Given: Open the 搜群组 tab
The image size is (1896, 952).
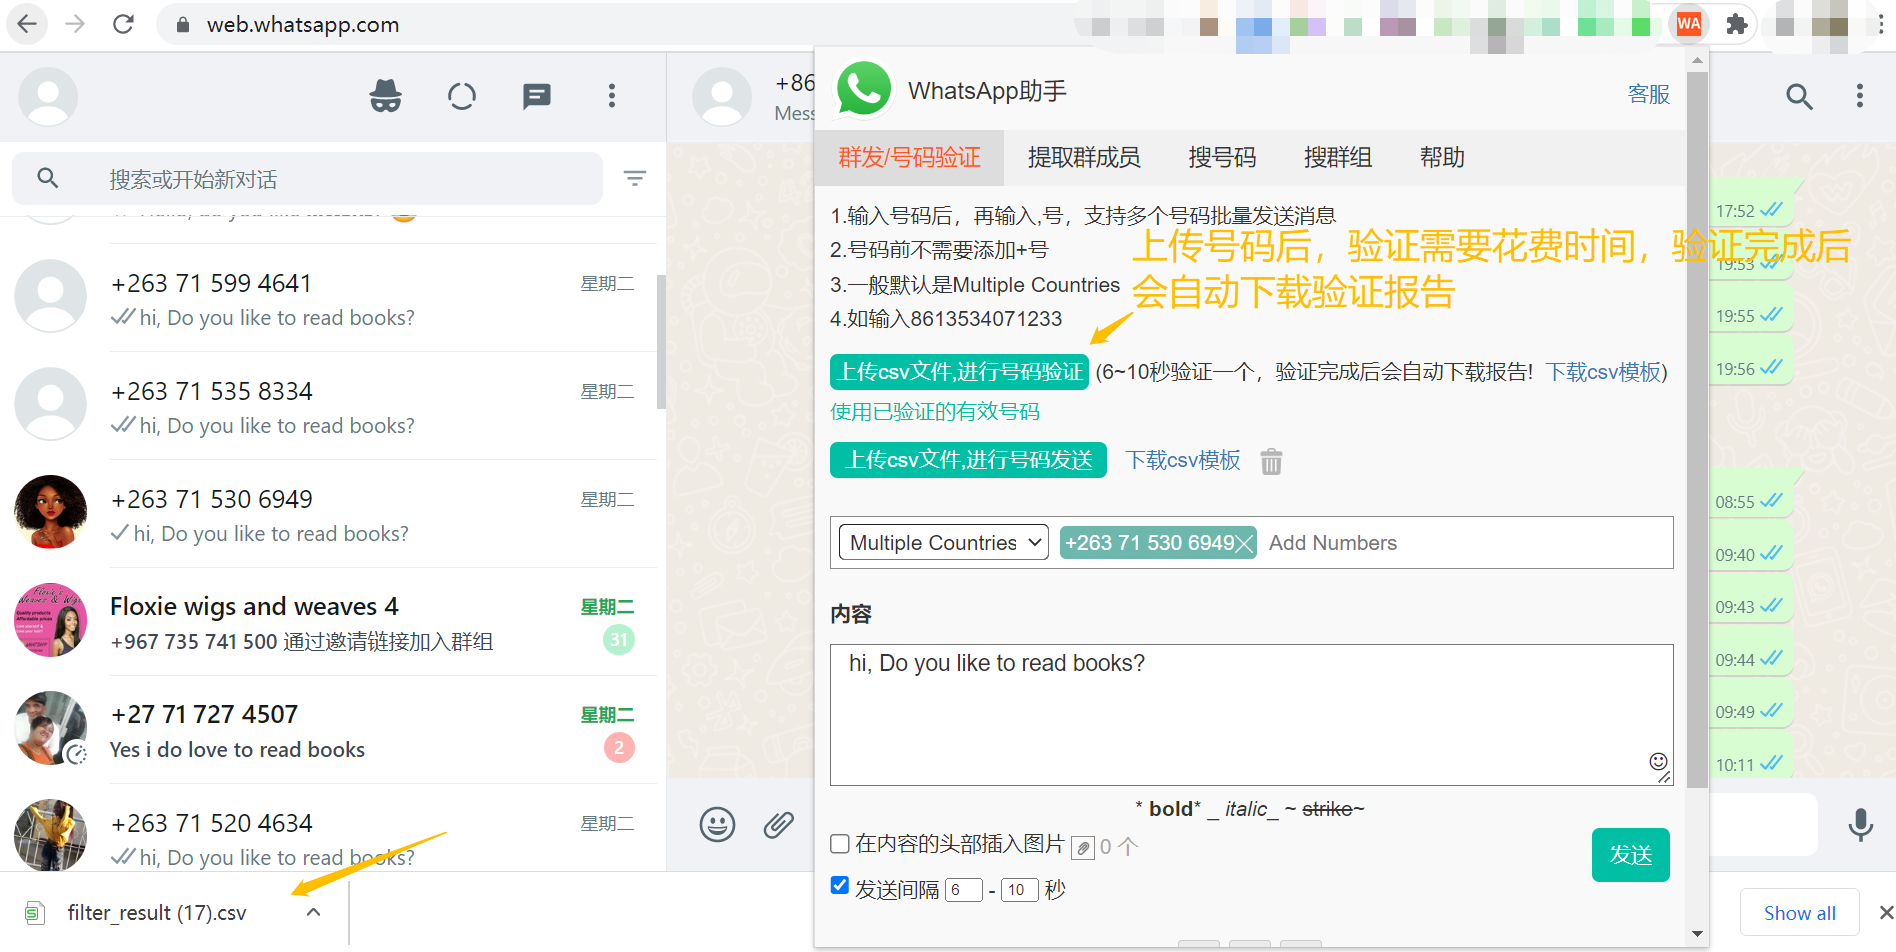Looking at the screenshot, I should click(1337, 157).
